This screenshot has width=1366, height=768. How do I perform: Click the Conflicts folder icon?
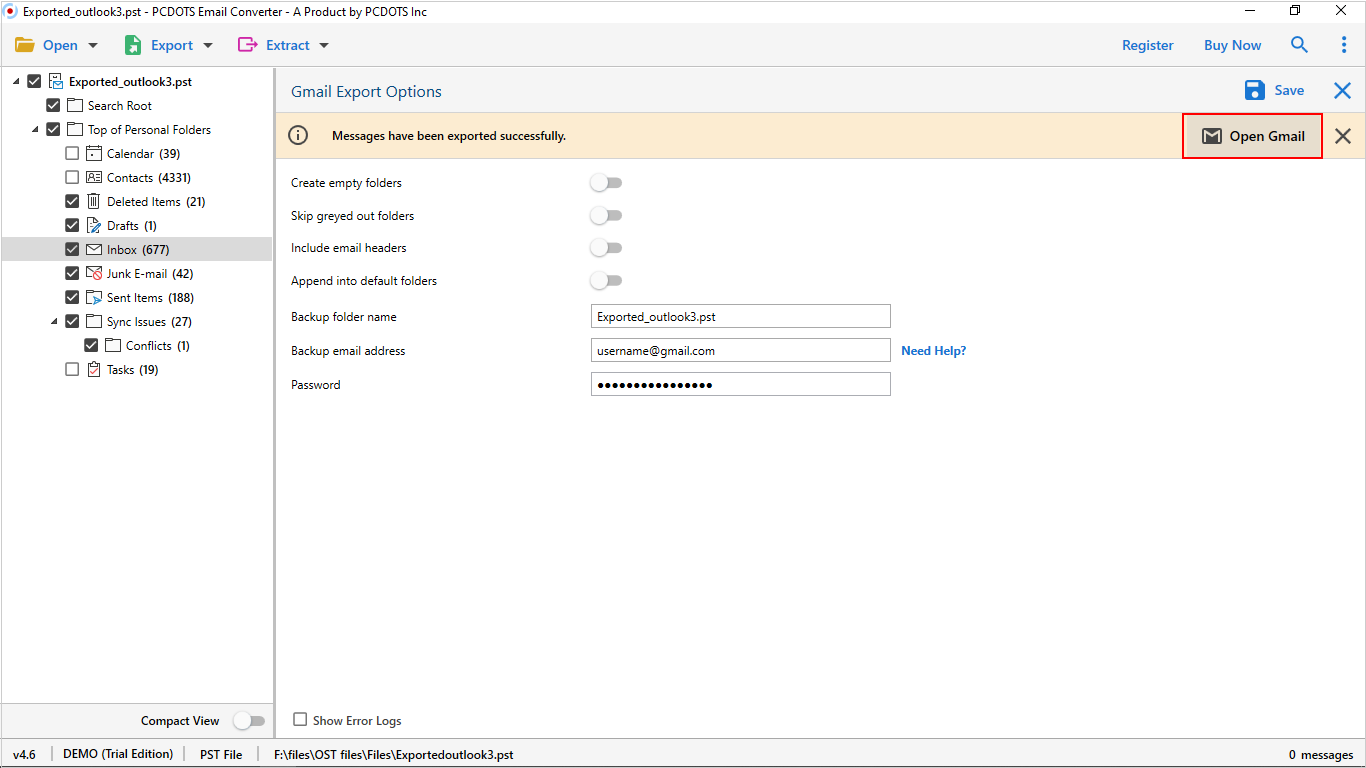(113, 345)
